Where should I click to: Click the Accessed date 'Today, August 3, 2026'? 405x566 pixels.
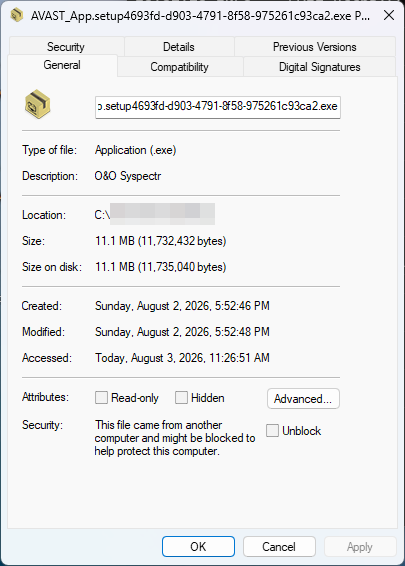[x=182, y=358]
